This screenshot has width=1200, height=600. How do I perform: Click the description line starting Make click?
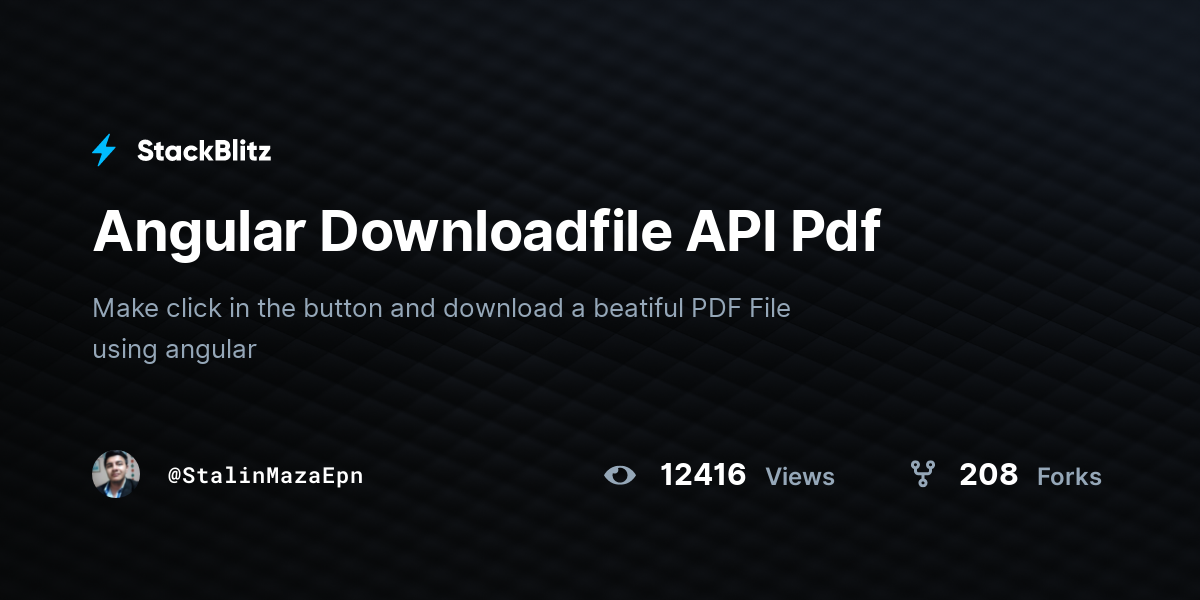click(x=441, y=309)
